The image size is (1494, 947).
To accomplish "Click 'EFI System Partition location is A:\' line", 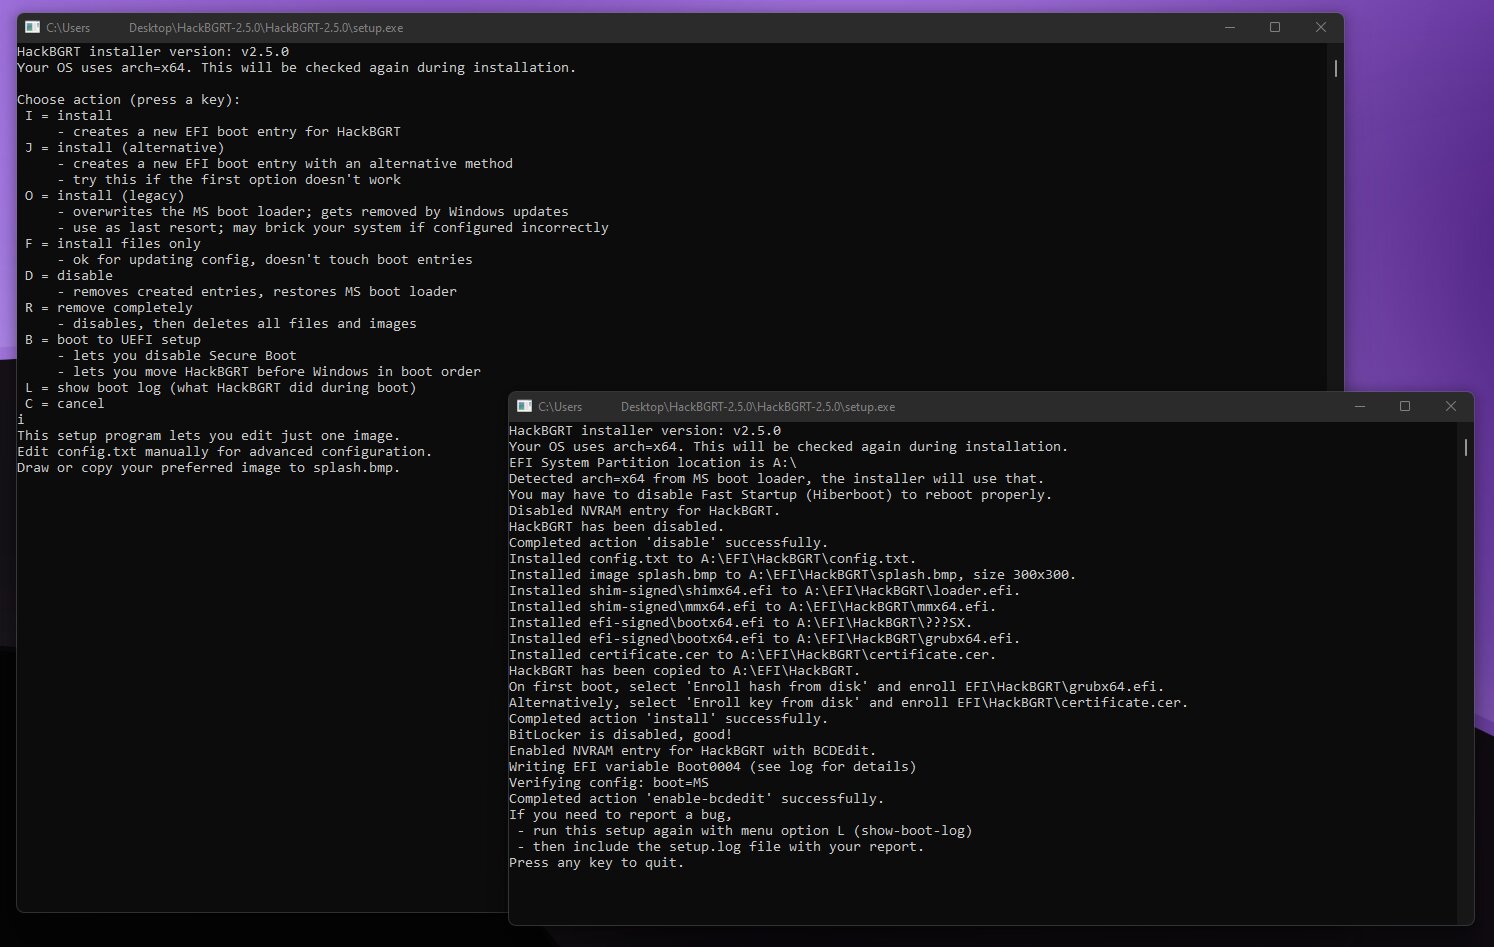I will point(653,463).
